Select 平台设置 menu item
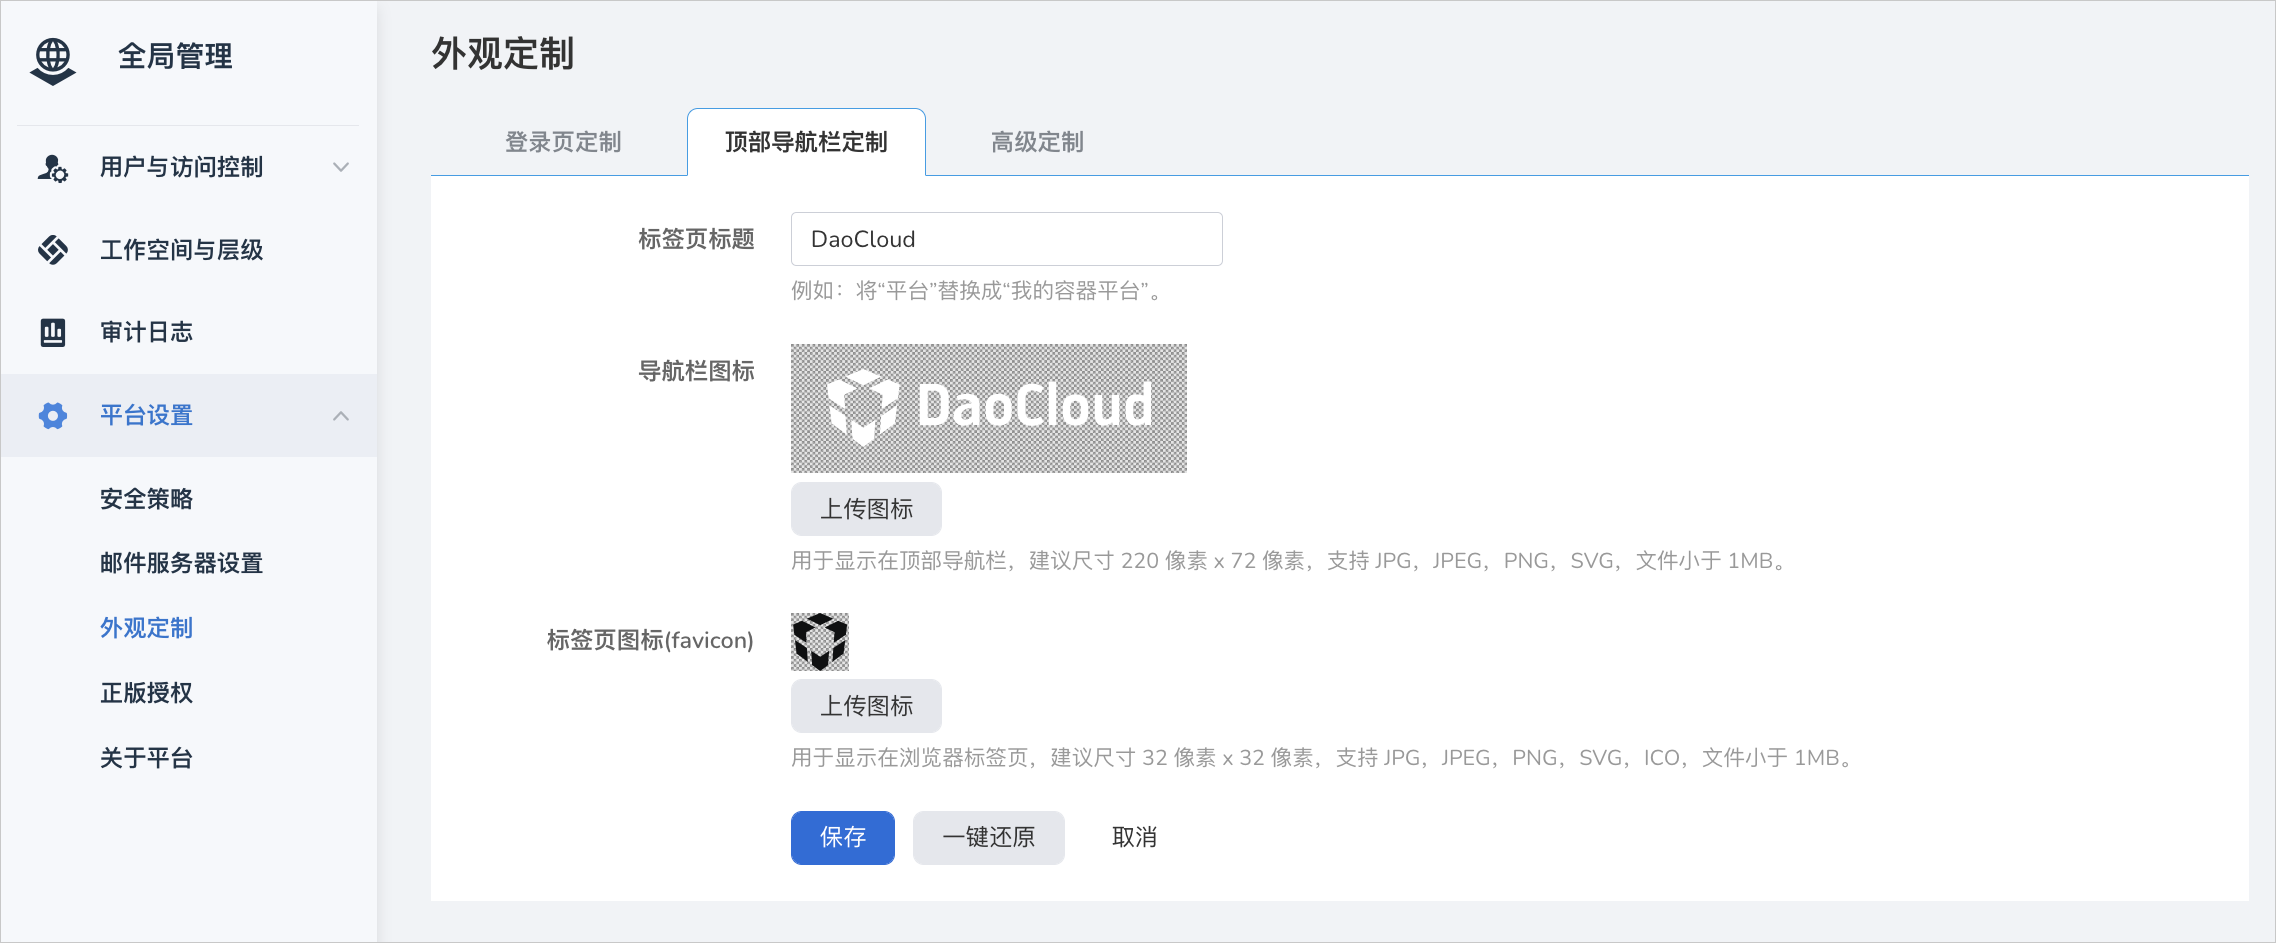 click(189, 415)
